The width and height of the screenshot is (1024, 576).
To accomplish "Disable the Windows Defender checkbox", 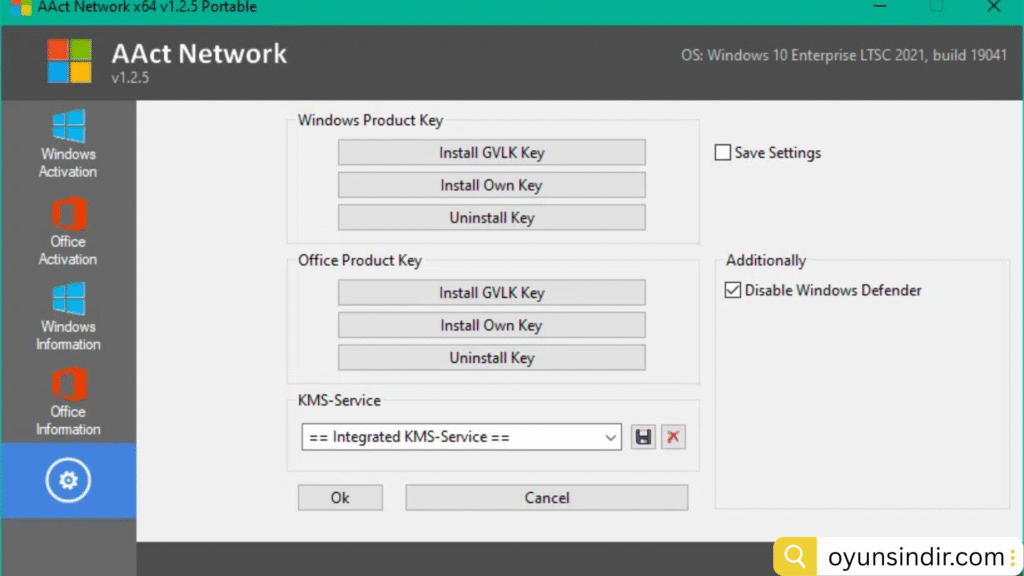I will [733, 290].
